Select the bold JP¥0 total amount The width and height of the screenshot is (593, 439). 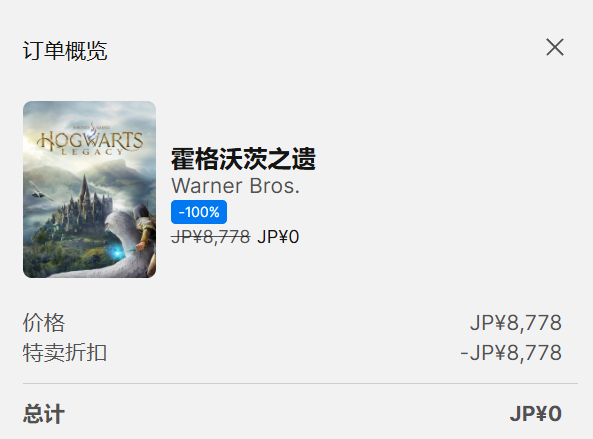pyautogui.click(x=536, y=414)
